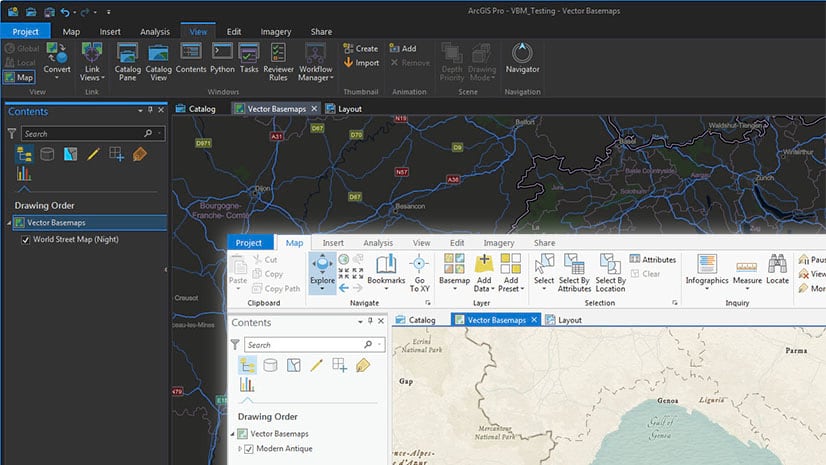The height and width of the screenshot is (465, 826).
Task: Open the Catalog view tab in dark window
Action: [x=196, y=109]
